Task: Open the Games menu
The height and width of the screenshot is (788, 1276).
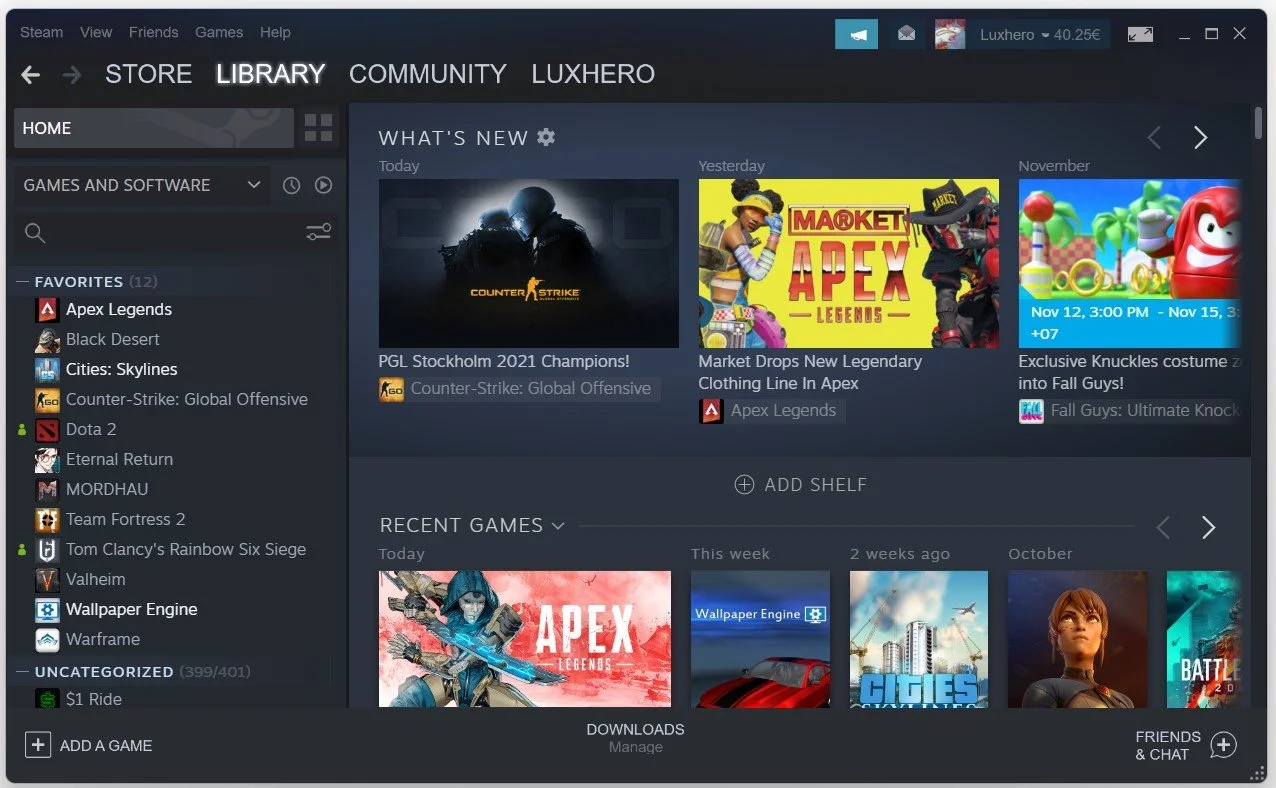Action: point(219,32)
